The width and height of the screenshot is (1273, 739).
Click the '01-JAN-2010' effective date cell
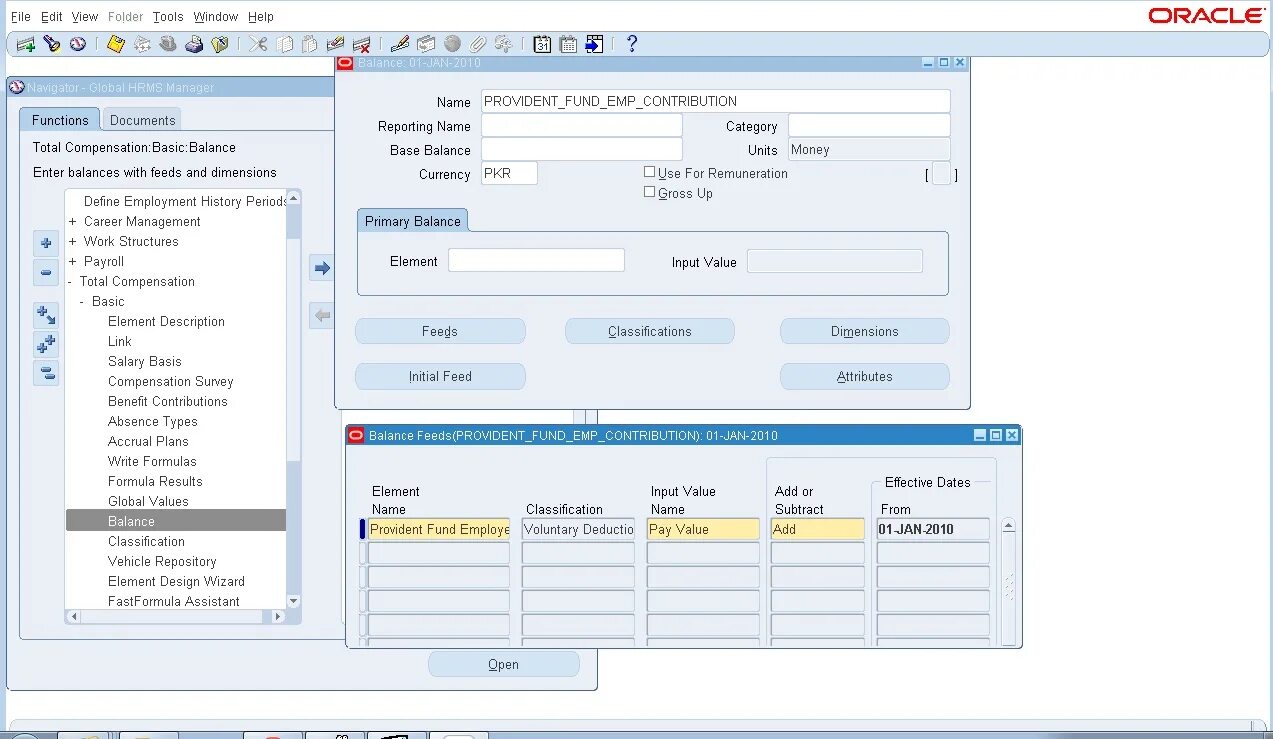[x=933, y=529]
